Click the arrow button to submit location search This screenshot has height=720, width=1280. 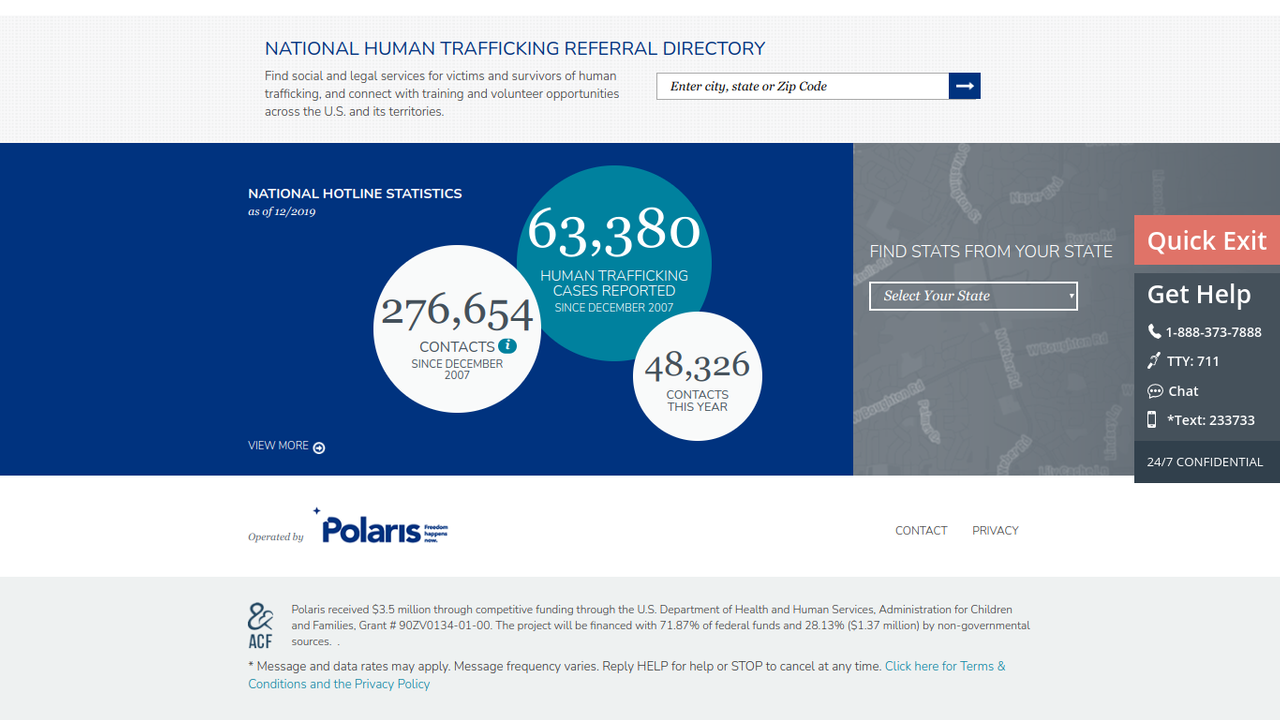pyautogui.click(x=964, y=86)
